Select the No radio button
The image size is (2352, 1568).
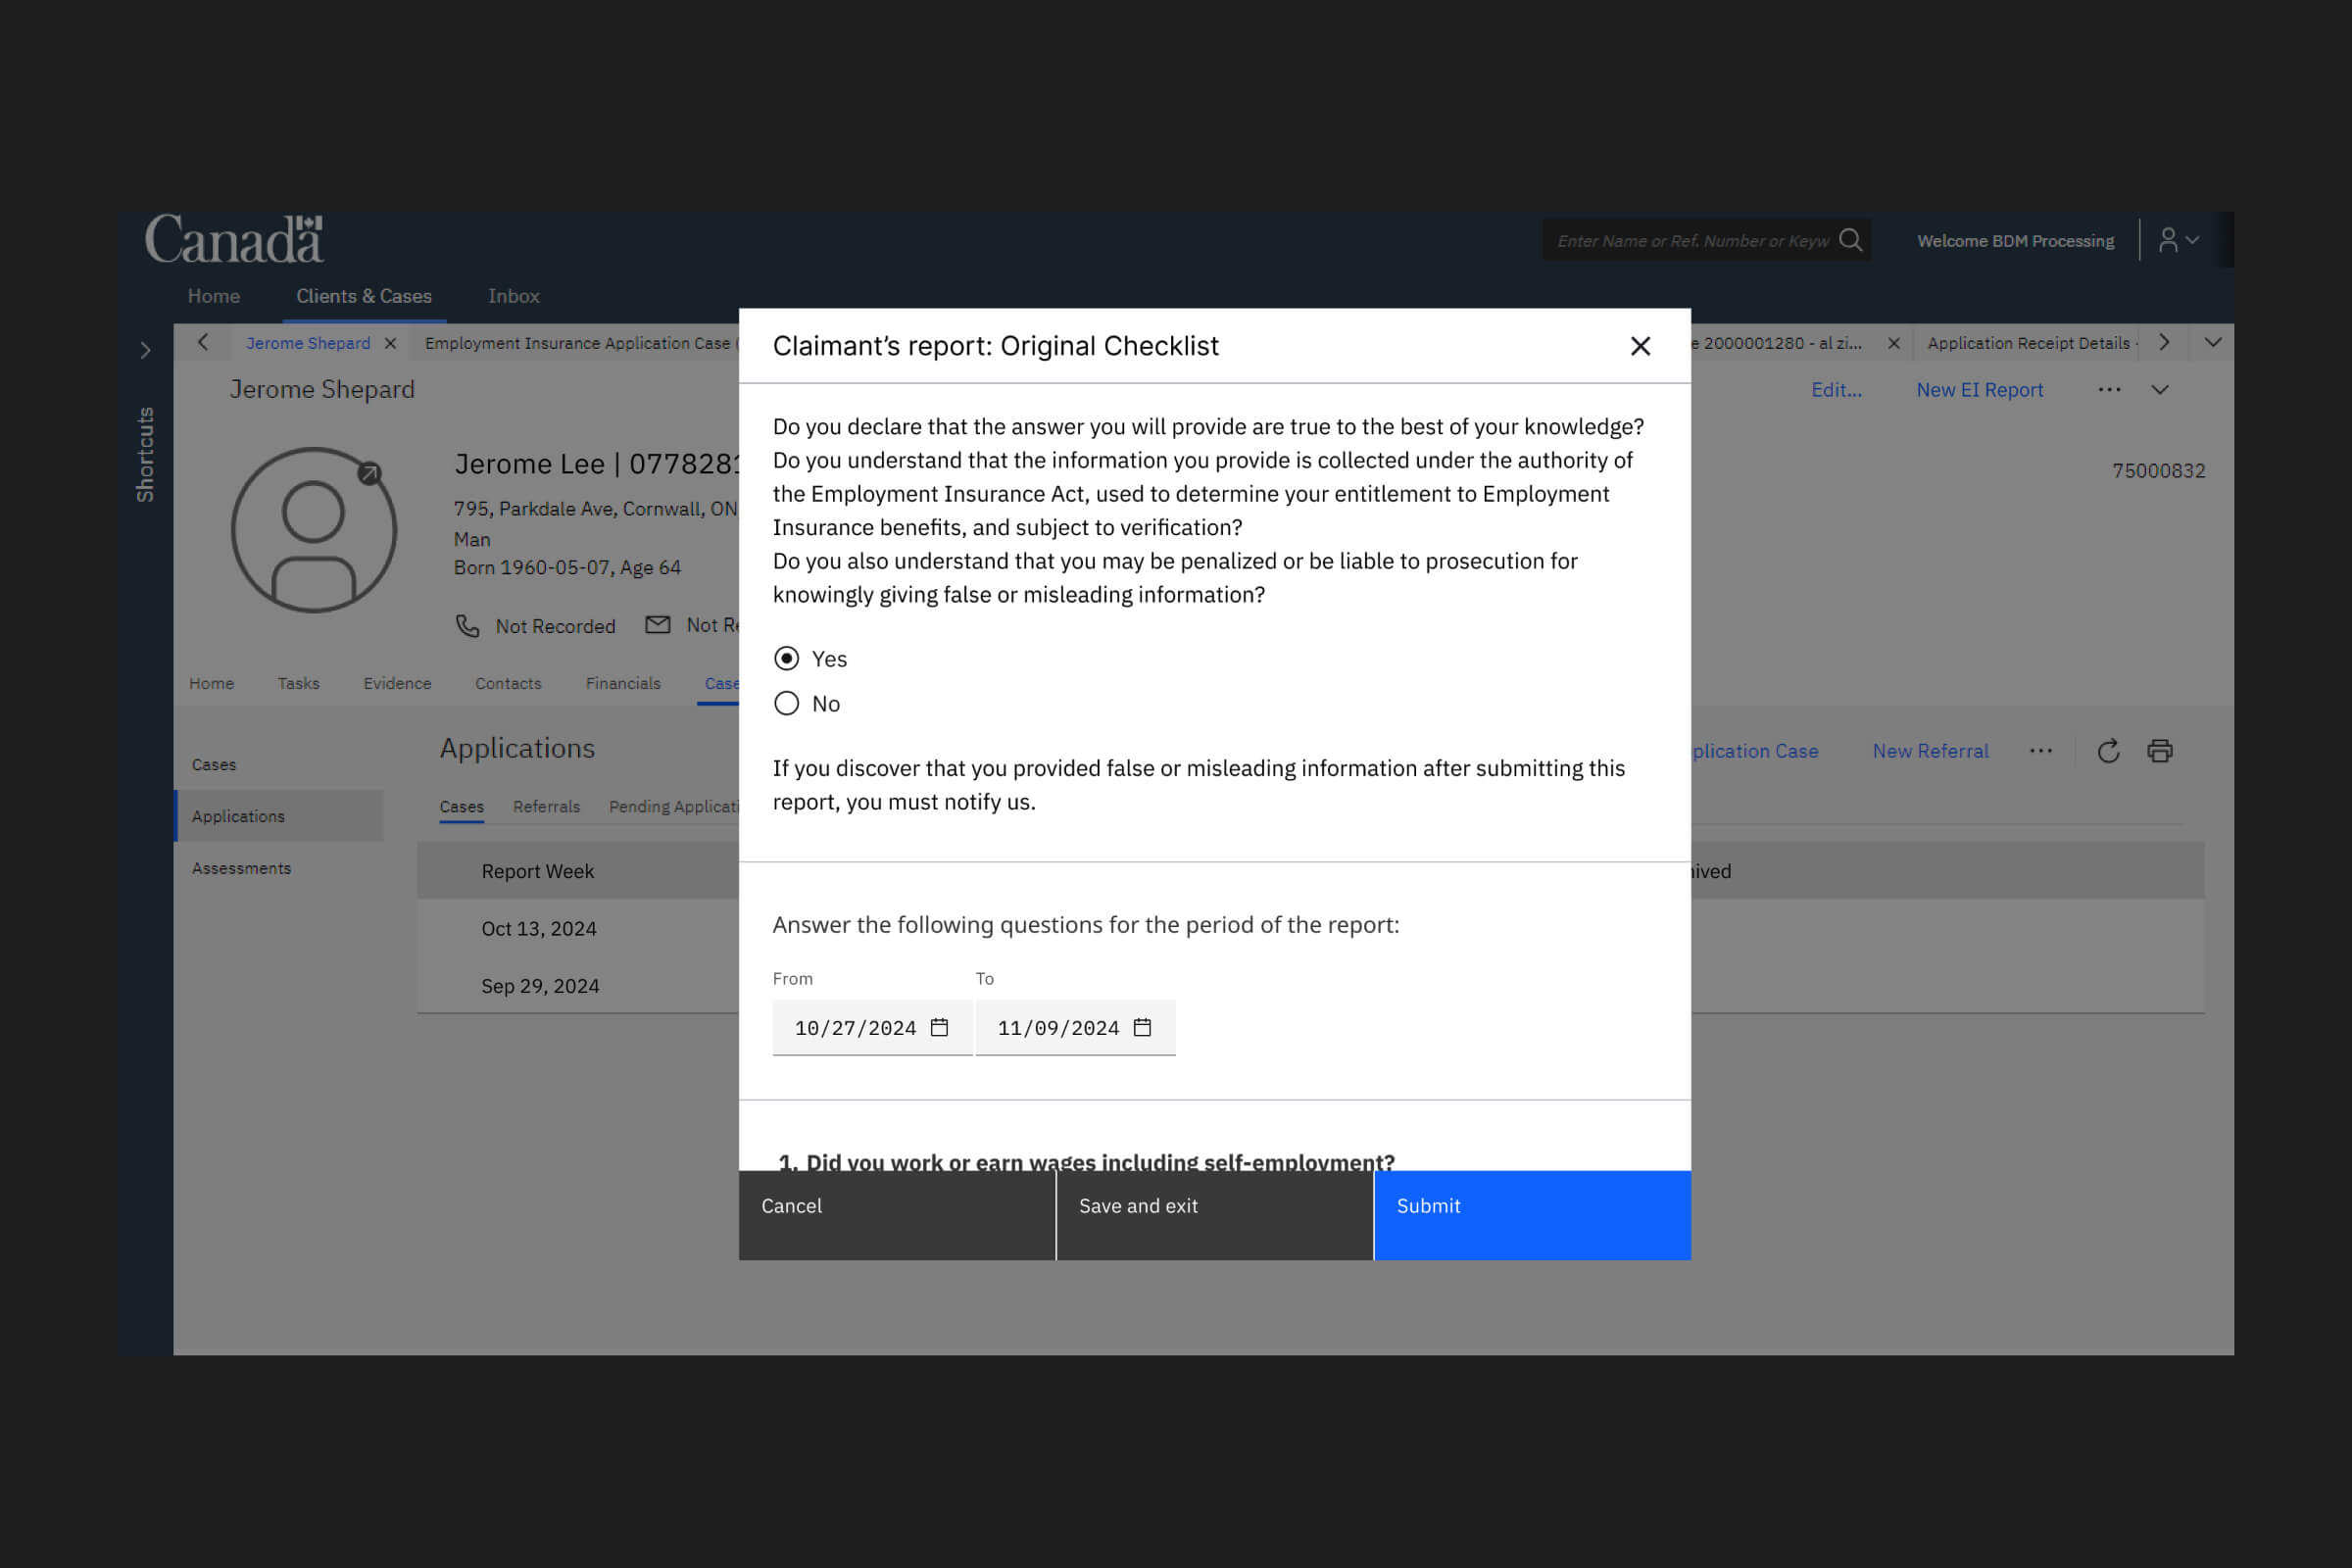[787, 703]
